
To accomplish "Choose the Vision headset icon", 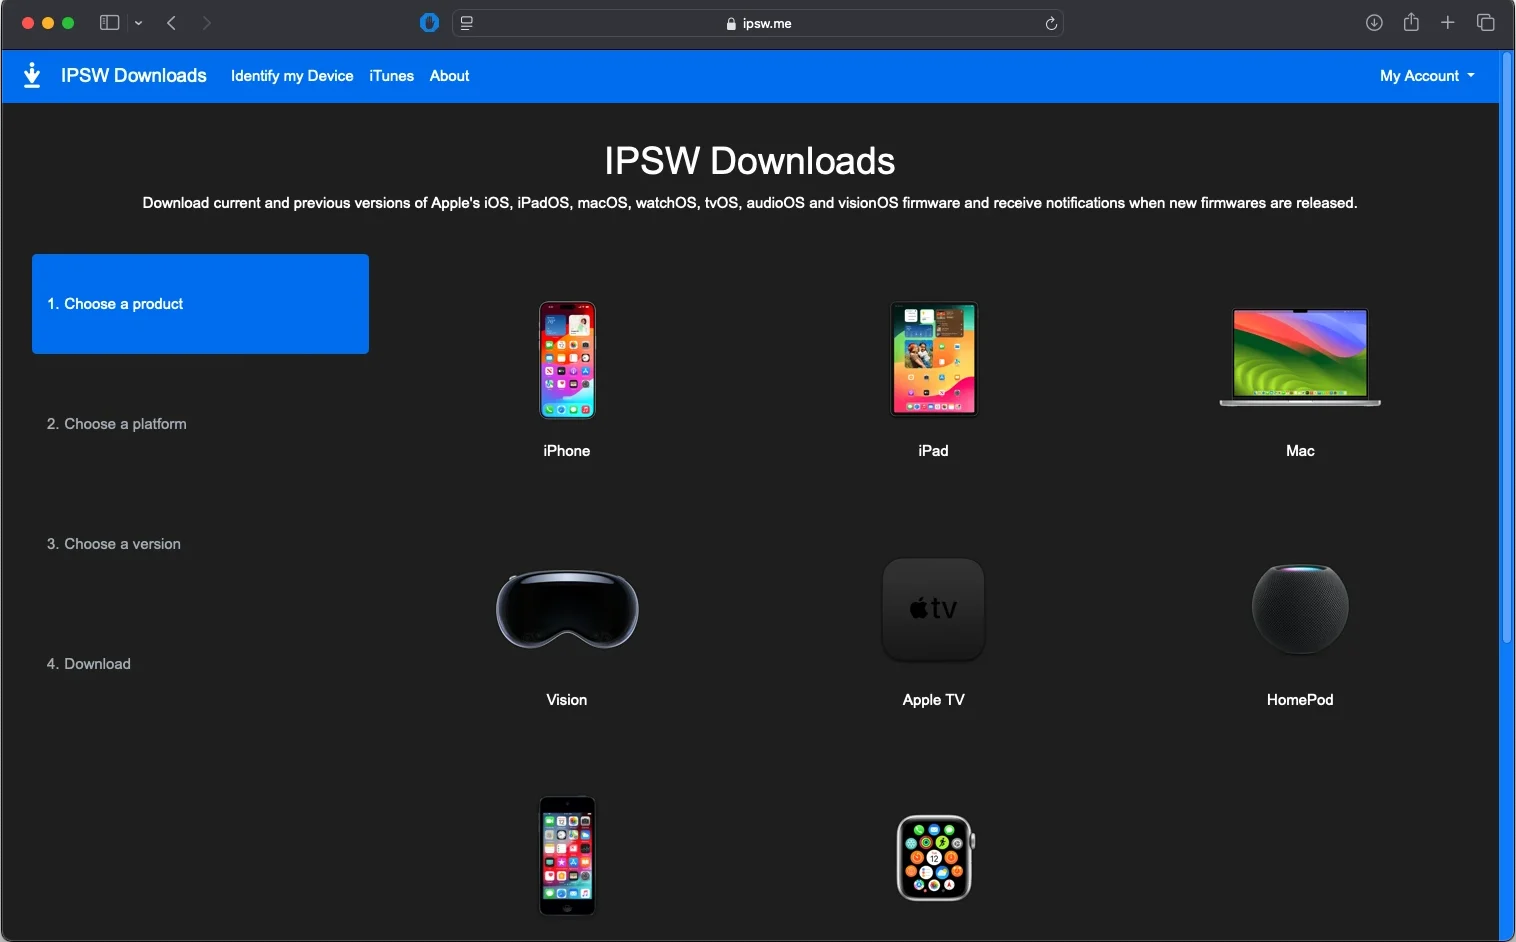I will 566,609.
